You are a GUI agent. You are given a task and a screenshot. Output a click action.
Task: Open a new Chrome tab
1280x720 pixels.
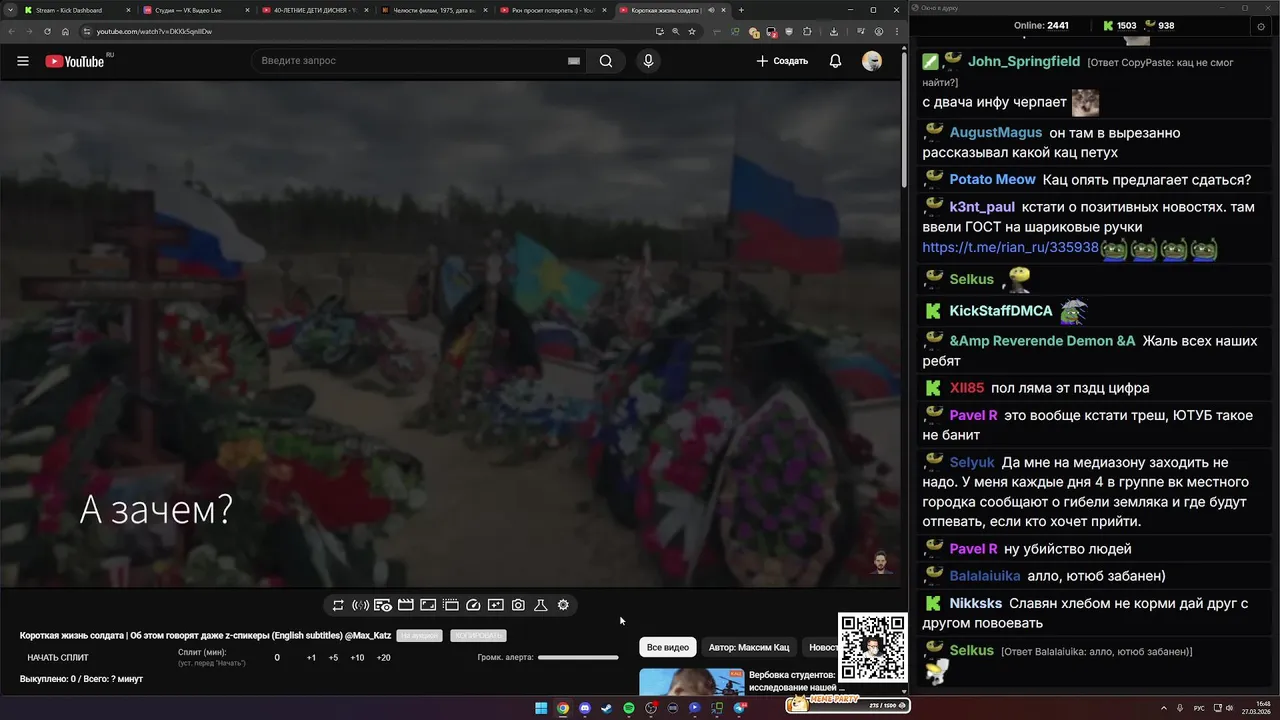[741, 10]
